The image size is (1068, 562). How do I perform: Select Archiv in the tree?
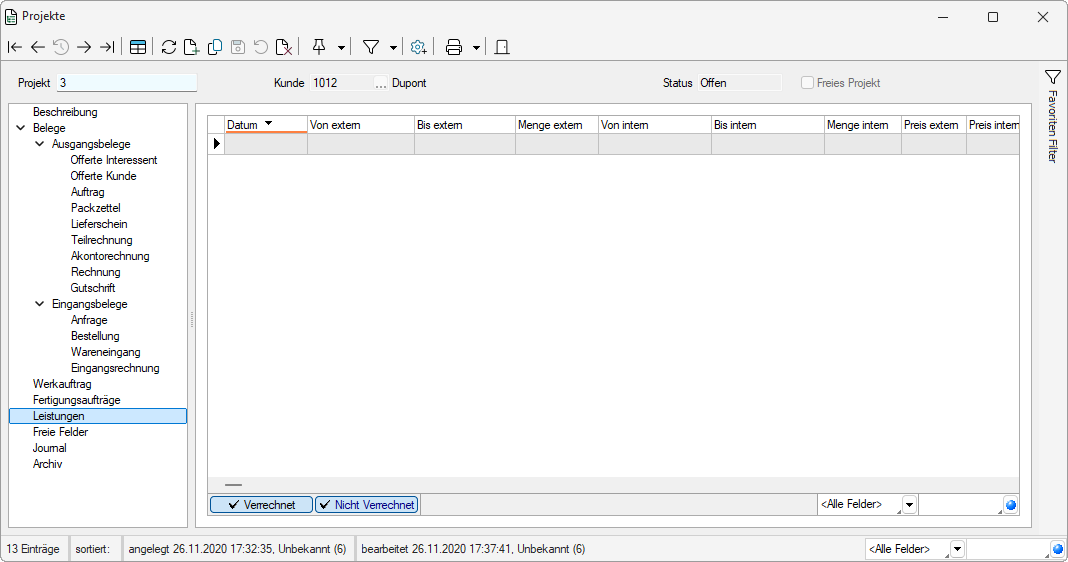click(48, 464)
